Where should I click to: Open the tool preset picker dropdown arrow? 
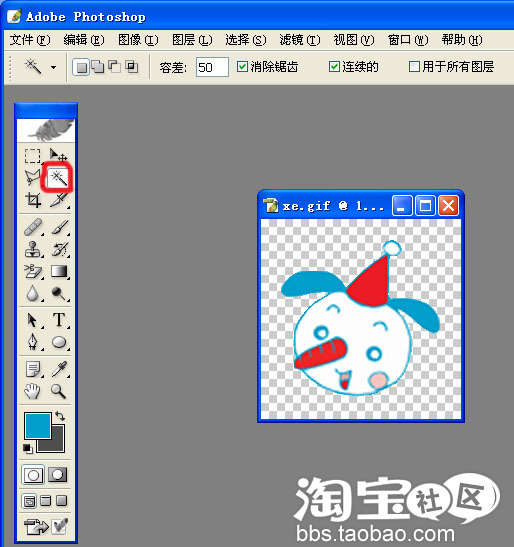click(53, 67)
